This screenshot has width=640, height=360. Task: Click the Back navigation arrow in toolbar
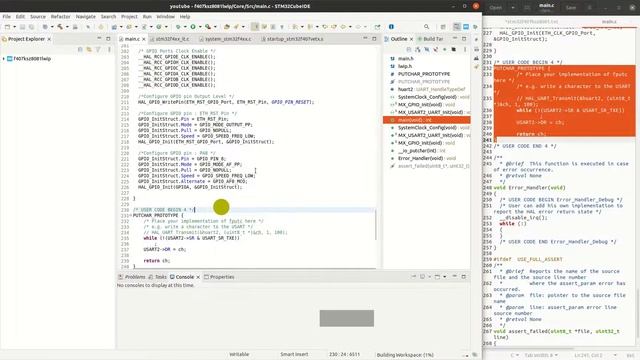[x=343, y=27]
